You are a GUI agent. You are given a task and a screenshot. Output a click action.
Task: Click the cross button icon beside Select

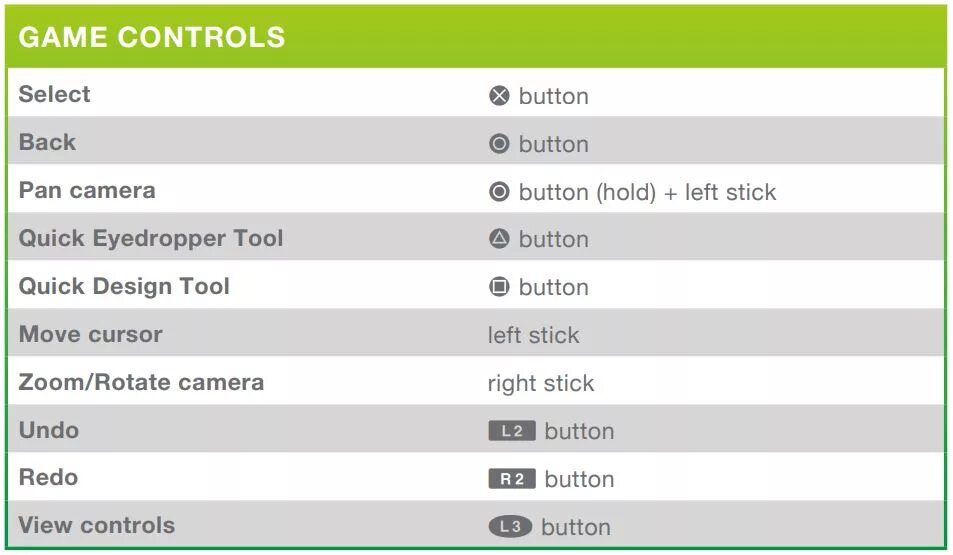pyautogui.click(x=499, y=95)
